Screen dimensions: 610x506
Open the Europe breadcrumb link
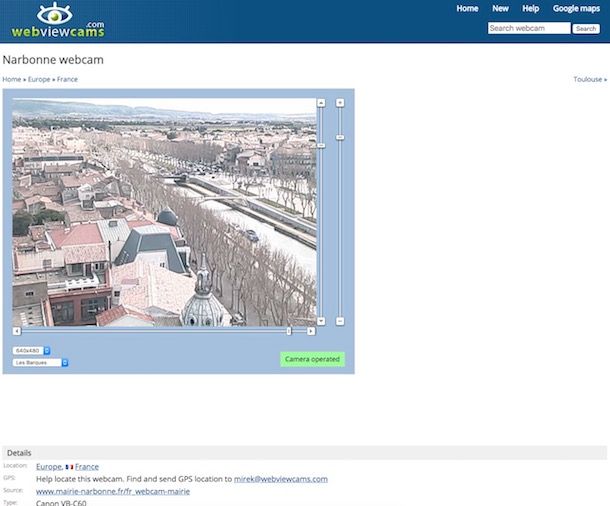coord(39,79)
